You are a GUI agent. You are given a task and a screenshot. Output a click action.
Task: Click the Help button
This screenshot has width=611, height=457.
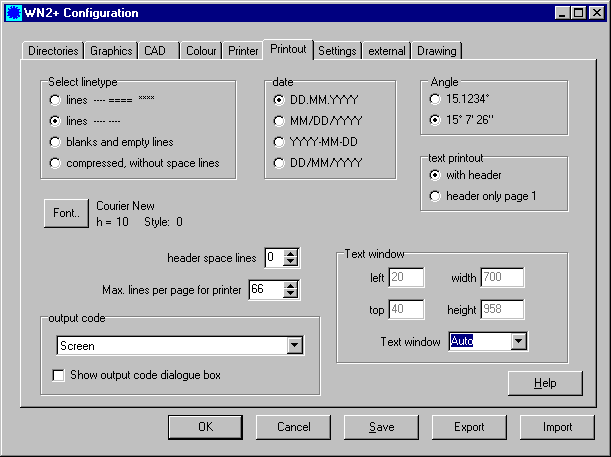[545, 383]
